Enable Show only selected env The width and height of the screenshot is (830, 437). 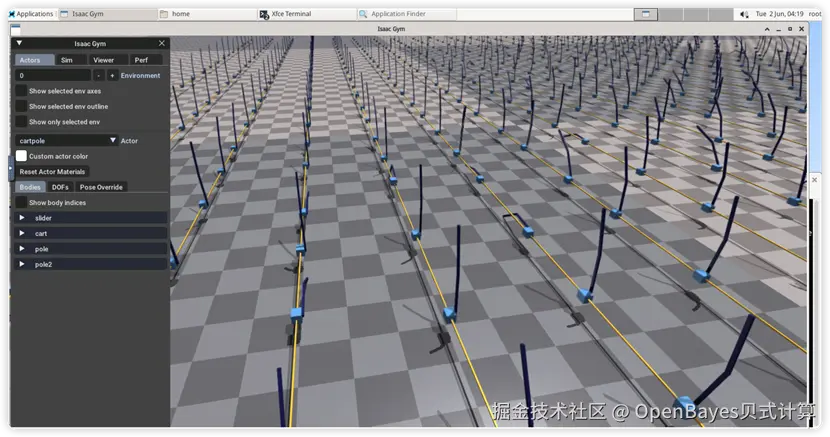coord(21,122)
